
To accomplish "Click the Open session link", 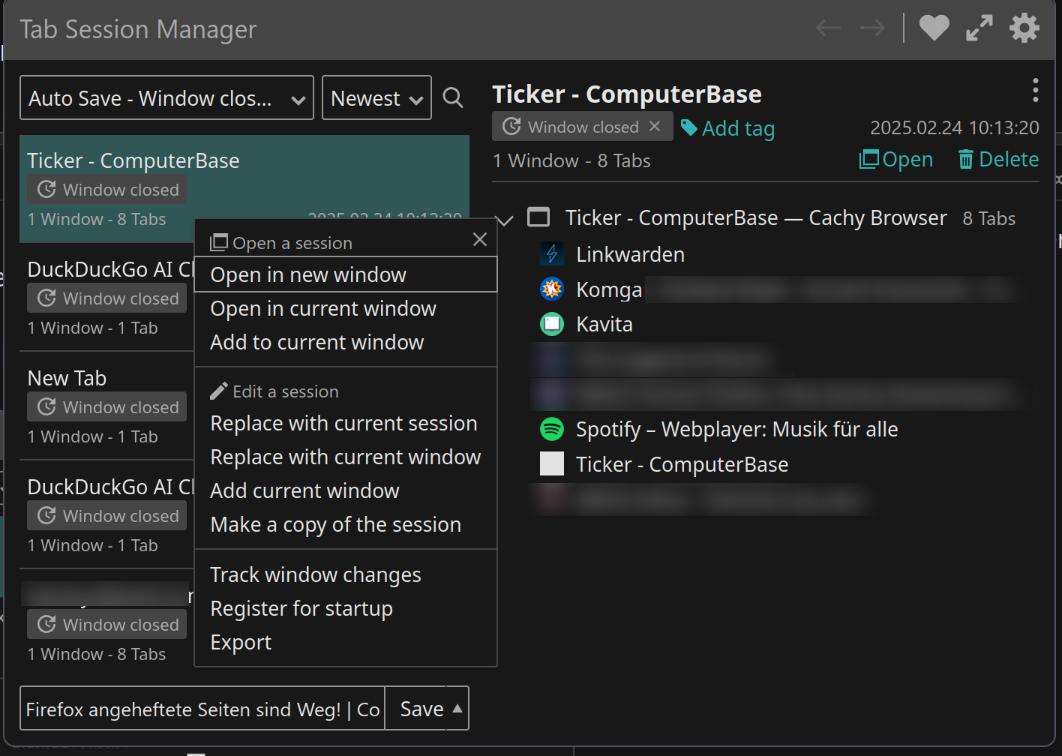I will (895, 159).
